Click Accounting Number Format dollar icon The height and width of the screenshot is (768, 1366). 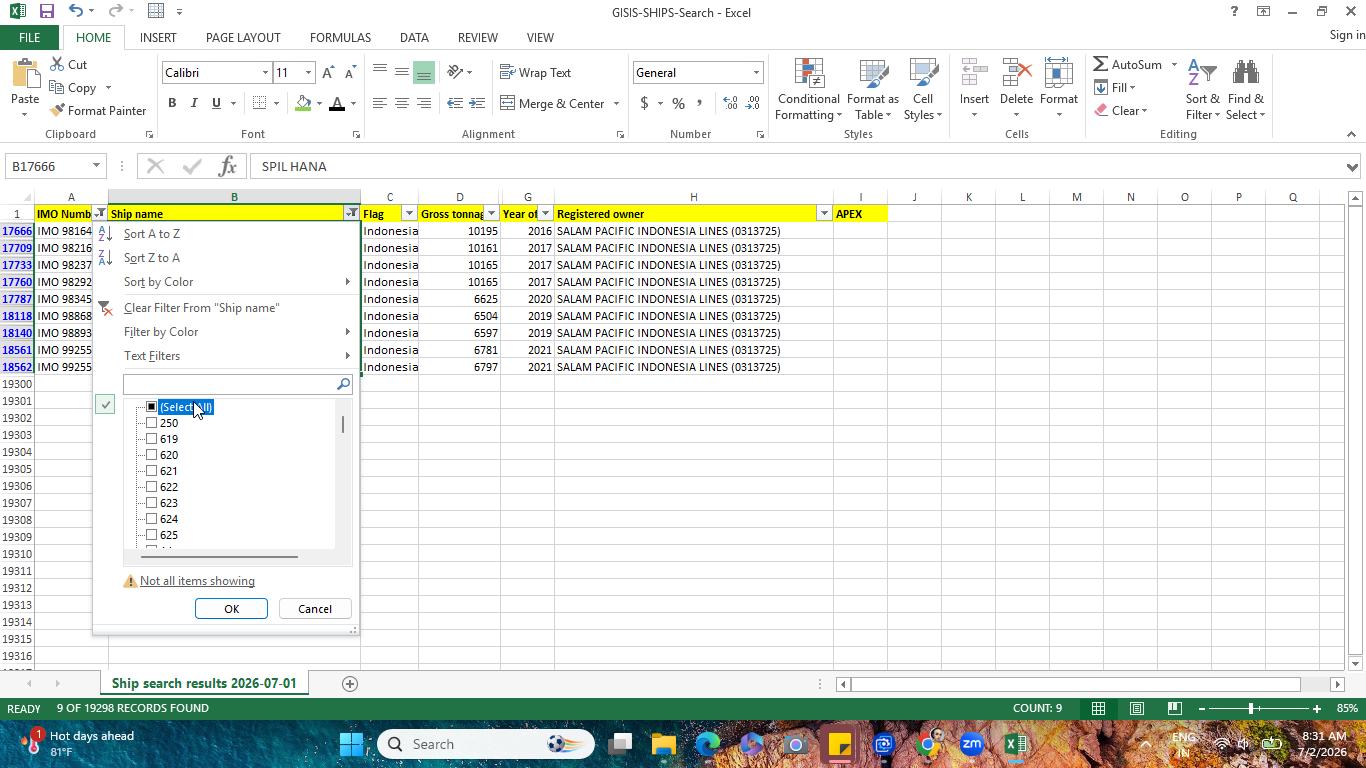tap(644, 103)
